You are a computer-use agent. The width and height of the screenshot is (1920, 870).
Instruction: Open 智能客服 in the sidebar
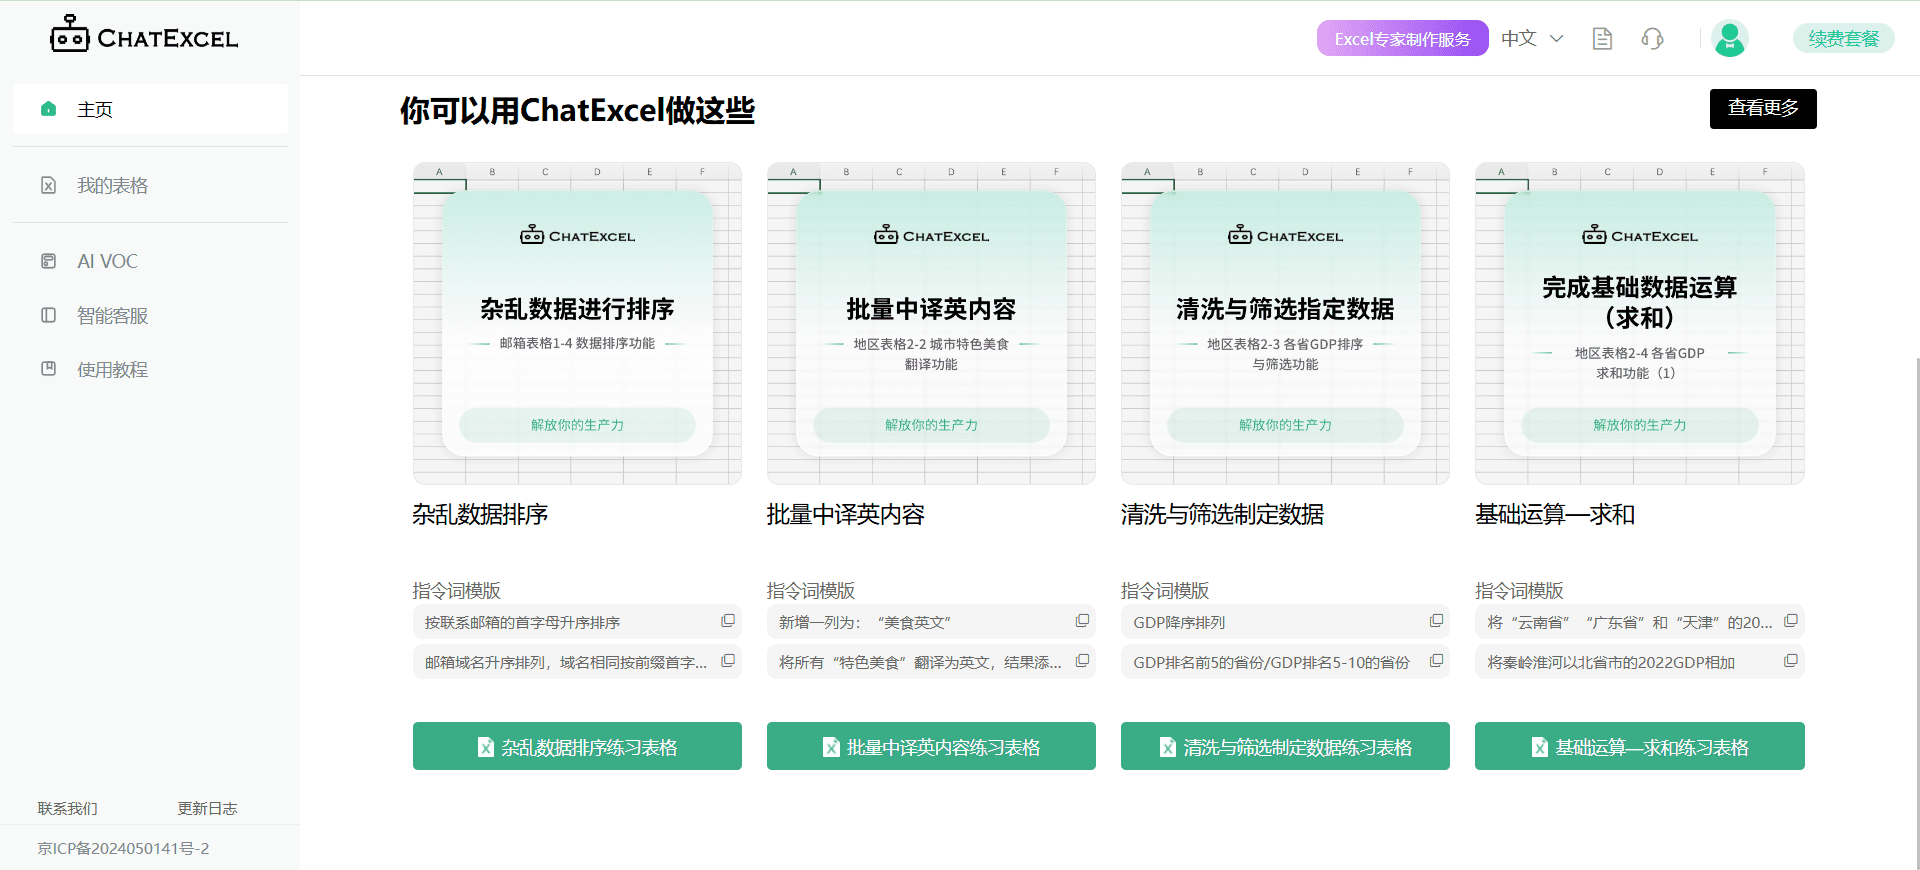coord(150,315)
